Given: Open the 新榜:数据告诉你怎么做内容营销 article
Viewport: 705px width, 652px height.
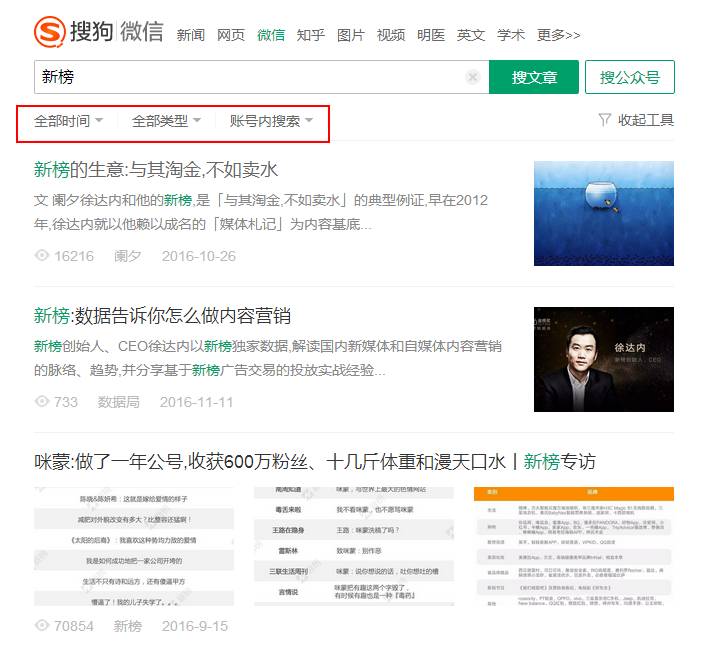Looking at the screenshot, I should tap(162, 316).
